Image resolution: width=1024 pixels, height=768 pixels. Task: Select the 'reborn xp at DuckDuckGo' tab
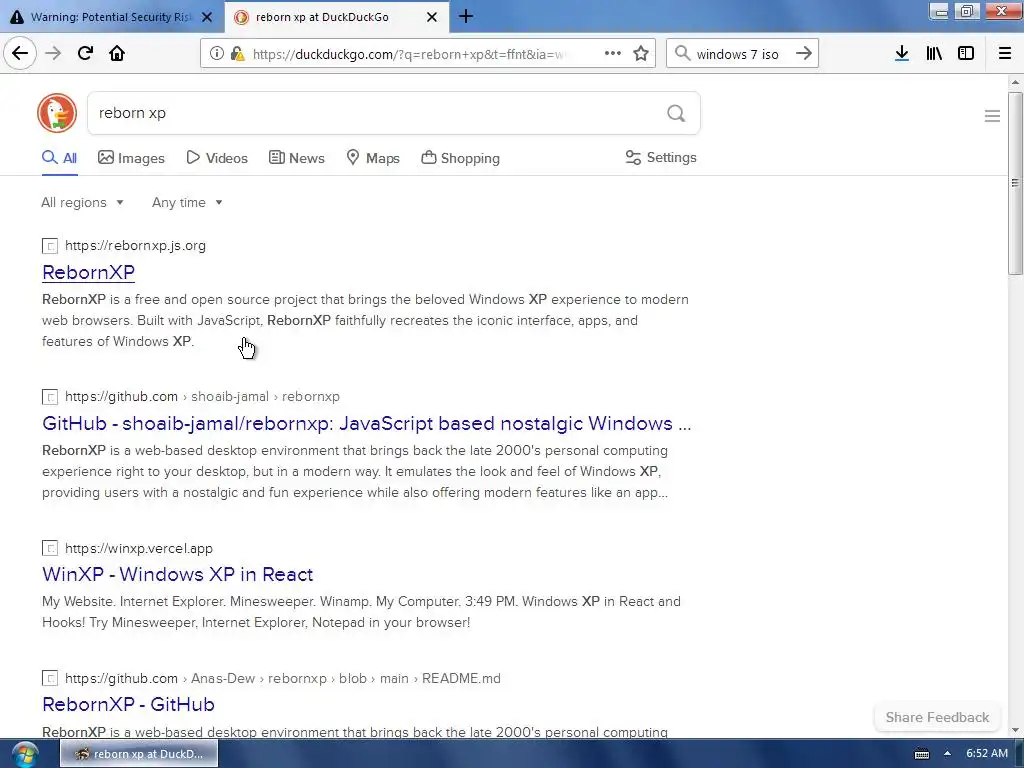click(337, 17)
